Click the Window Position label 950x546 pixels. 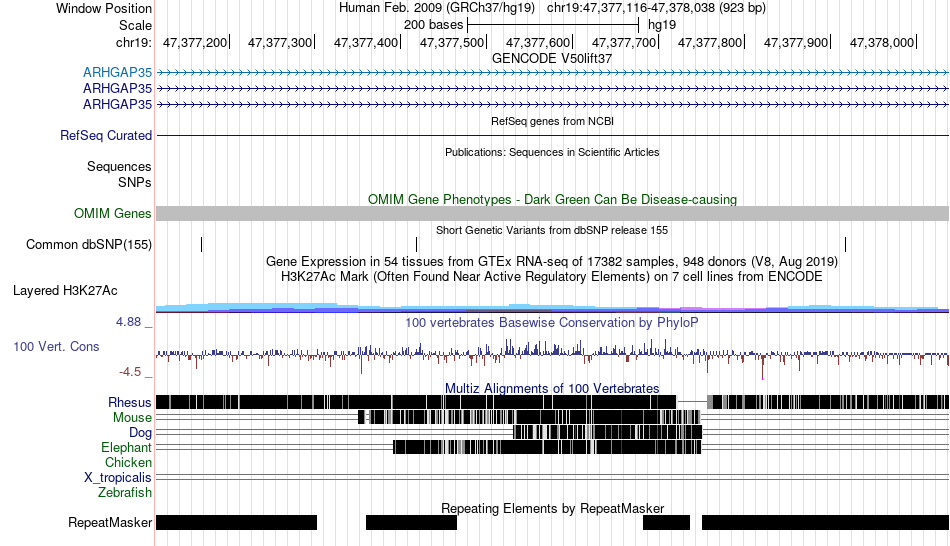104,8
